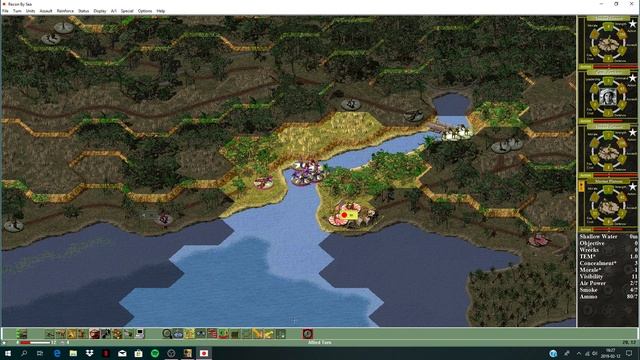Open the notification center icon
The image size is (640, 360).
pyautogui.click(x=629, y=353)
